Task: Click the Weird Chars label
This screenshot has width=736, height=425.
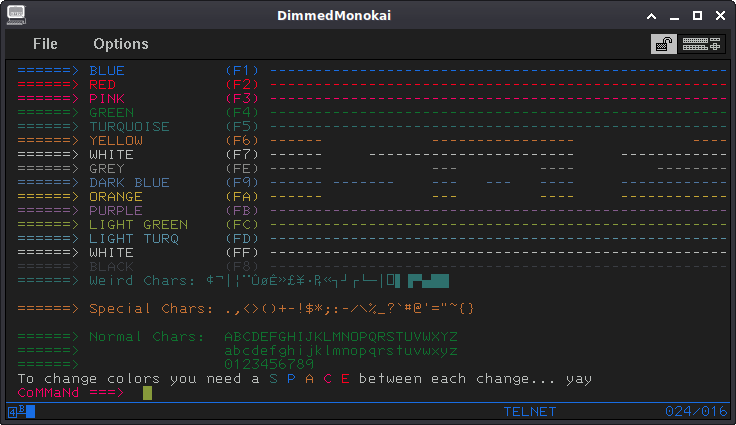Action: tap(142, 281)
